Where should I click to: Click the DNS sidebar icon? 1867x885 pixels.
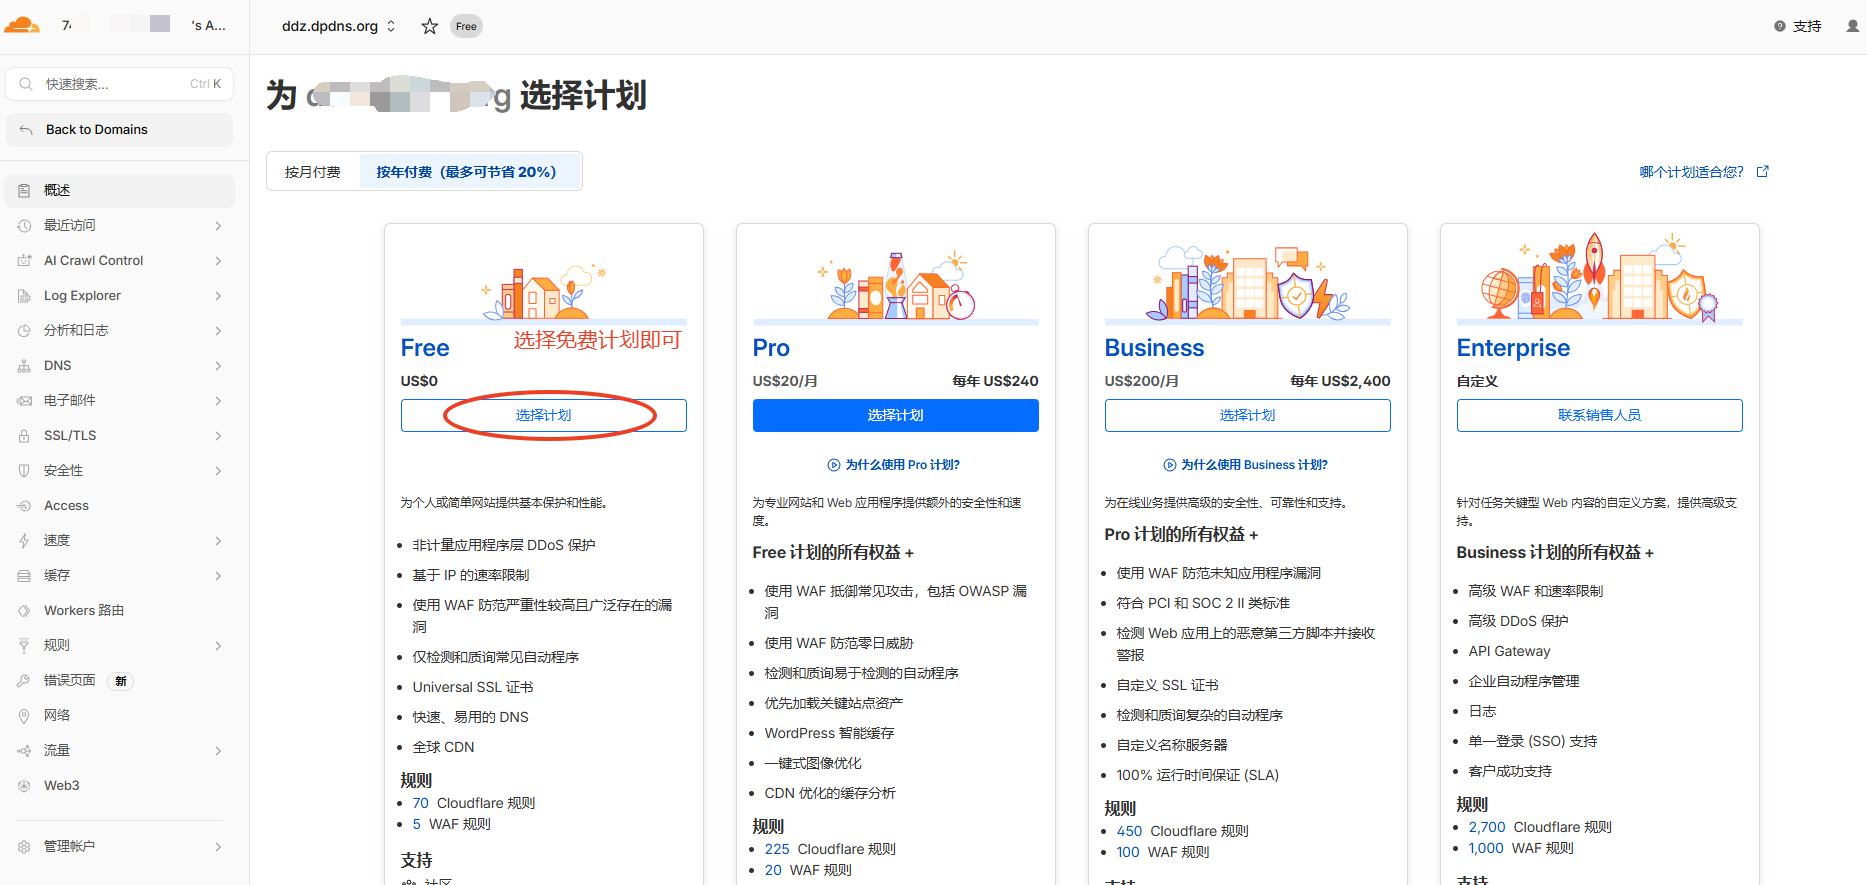pos(24,366)
